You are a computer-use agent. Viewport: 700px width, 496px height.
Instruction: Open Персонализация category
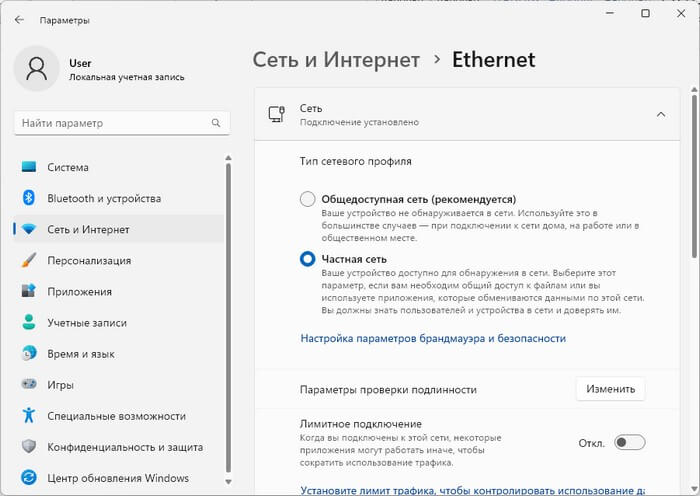119,260
